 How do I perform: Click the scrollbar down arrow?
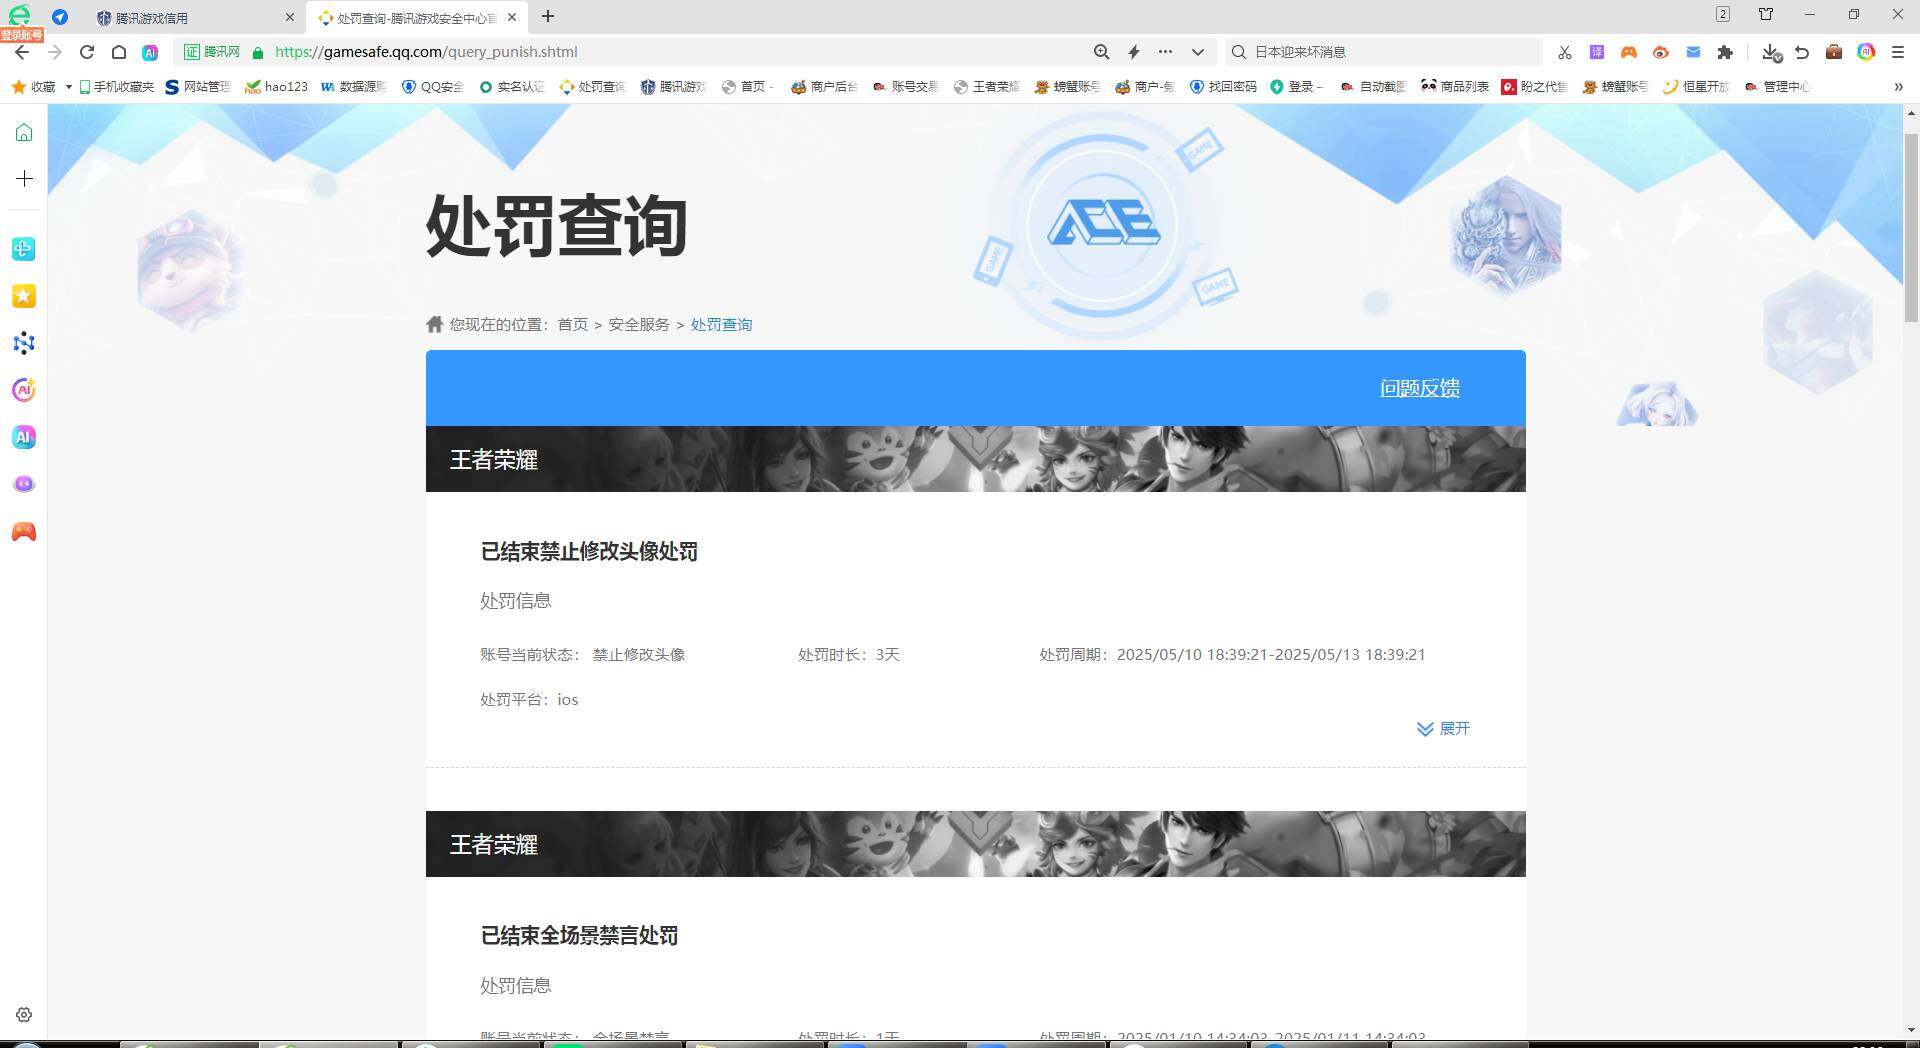click(x=1911, y=1030)
